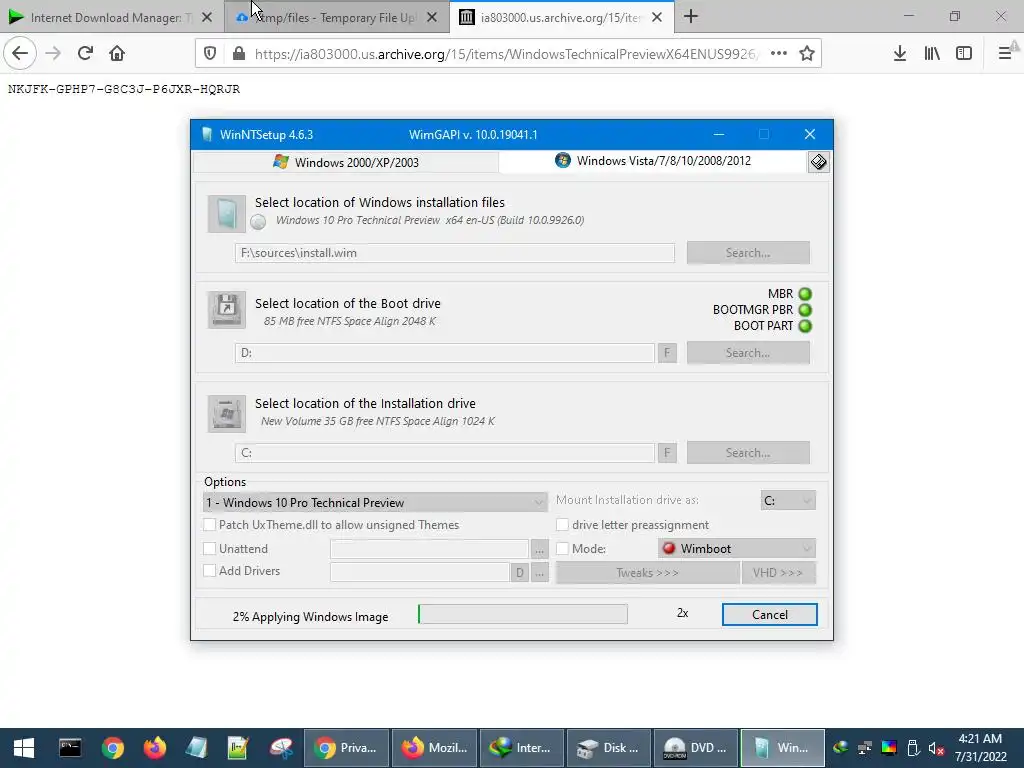1024x768 pixels.
Task: Open page actions three-dots menu
Action: pos(778,54)
